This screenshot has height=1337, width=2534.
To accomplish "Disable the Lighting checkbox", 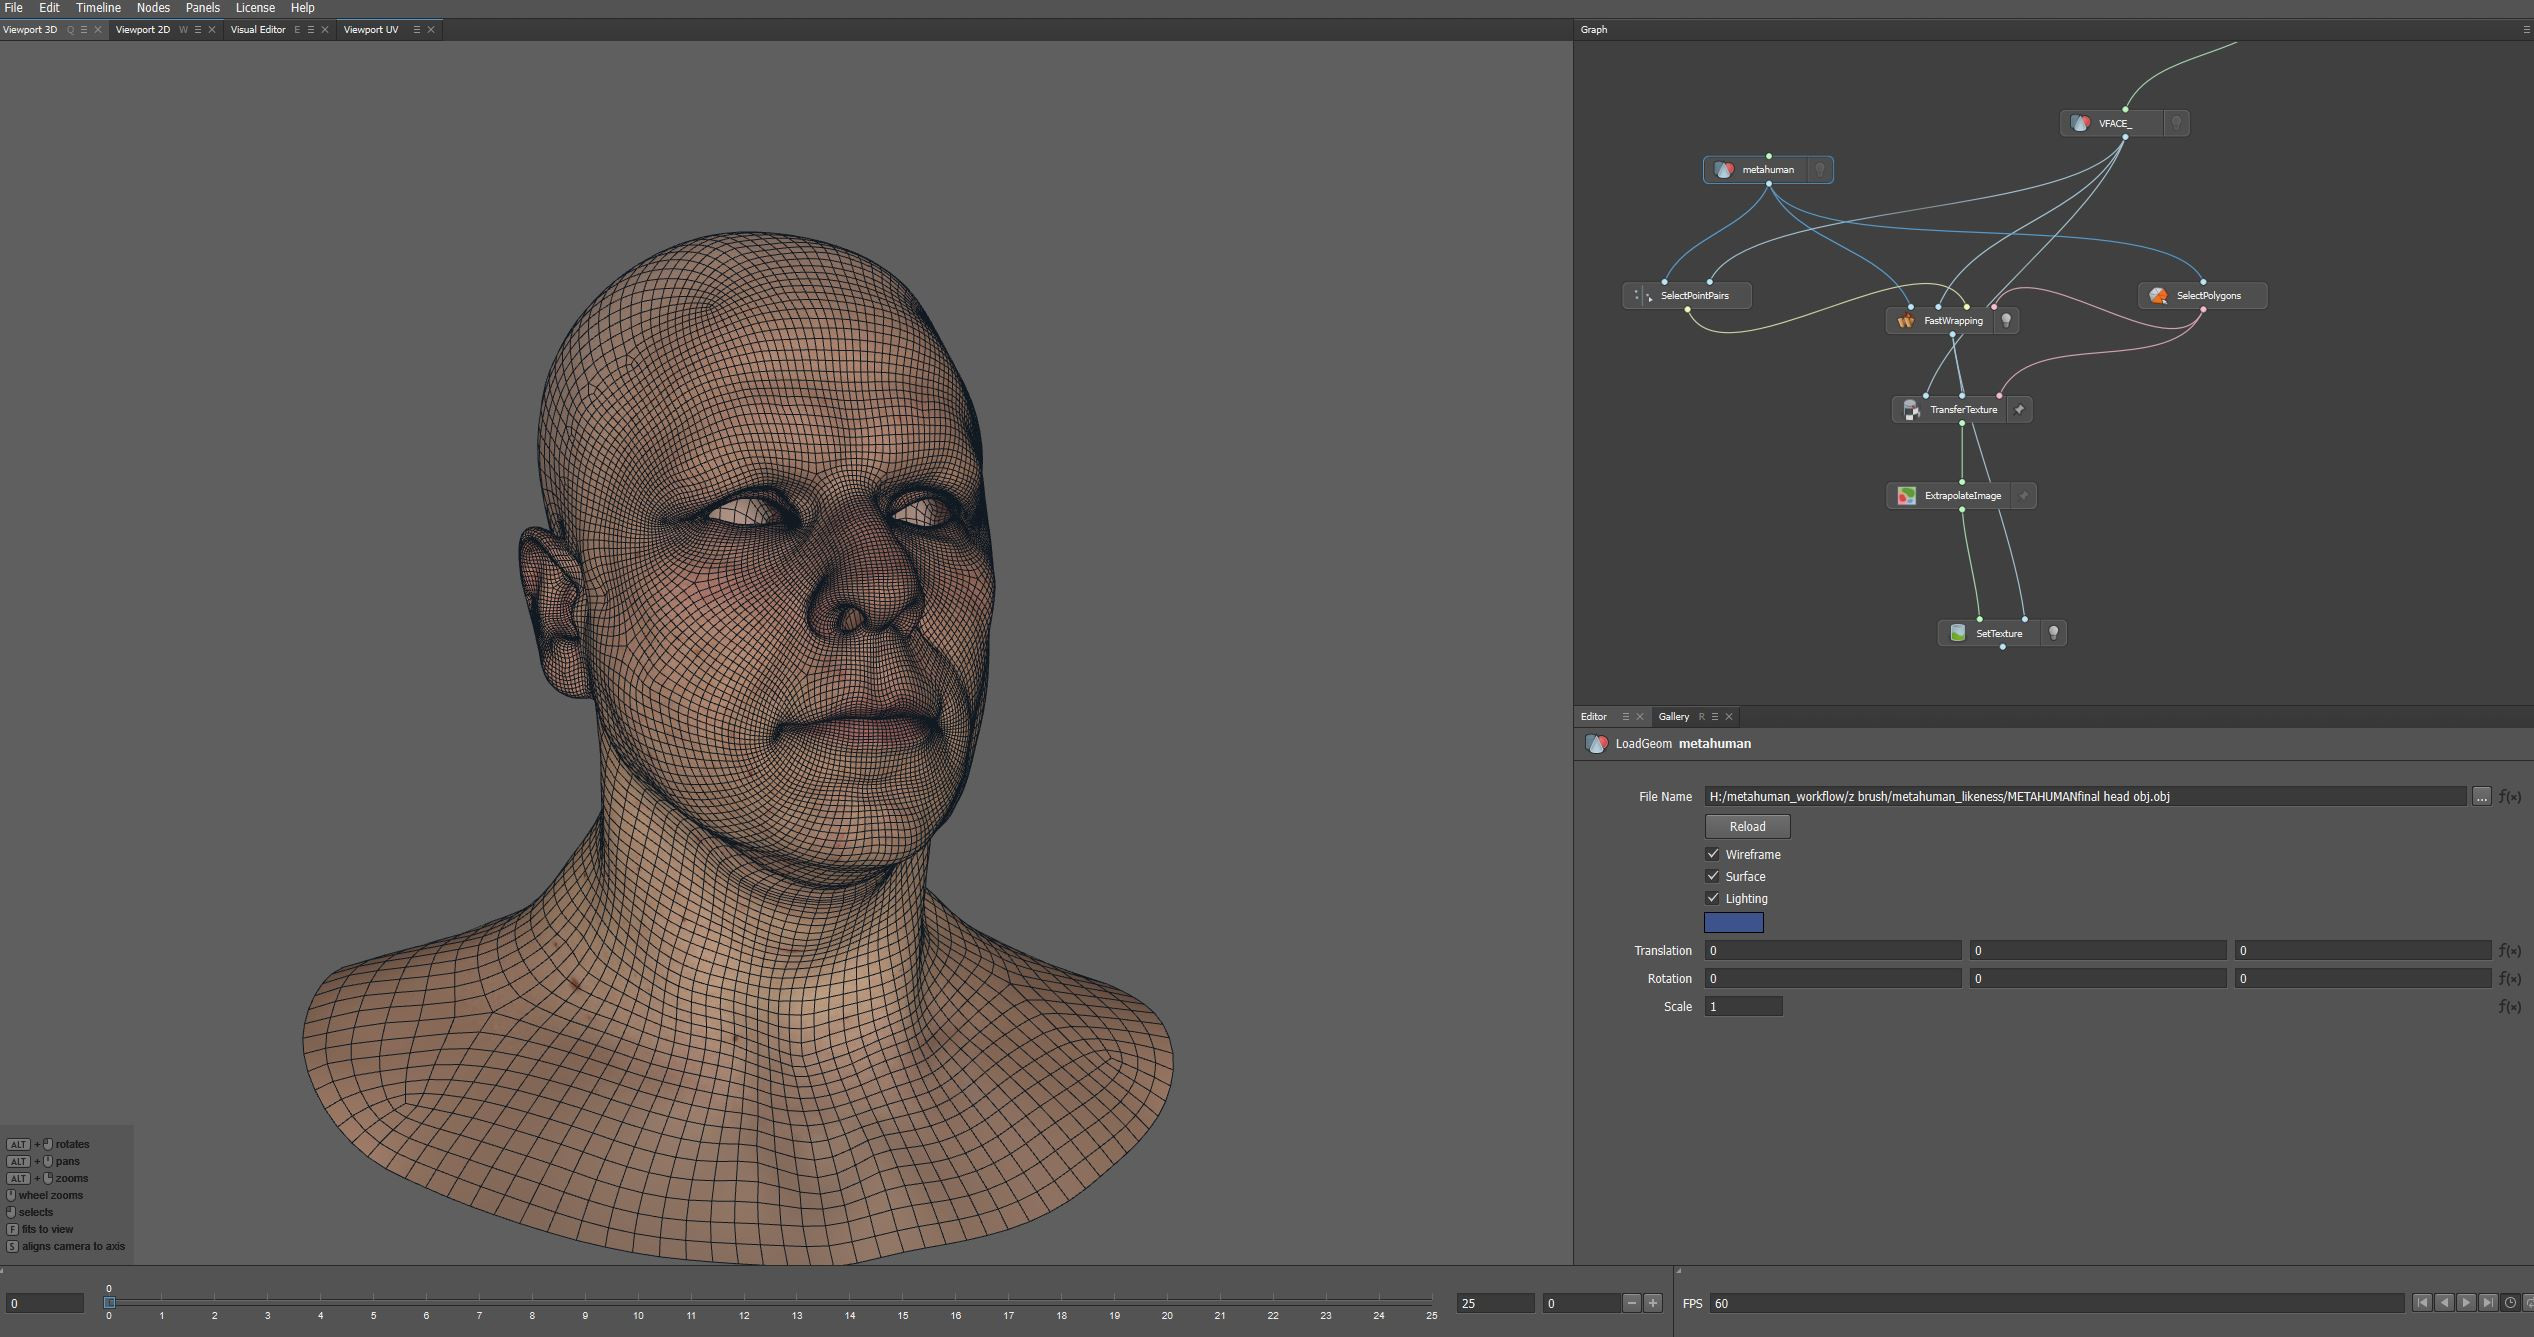I will (1712, 898).
